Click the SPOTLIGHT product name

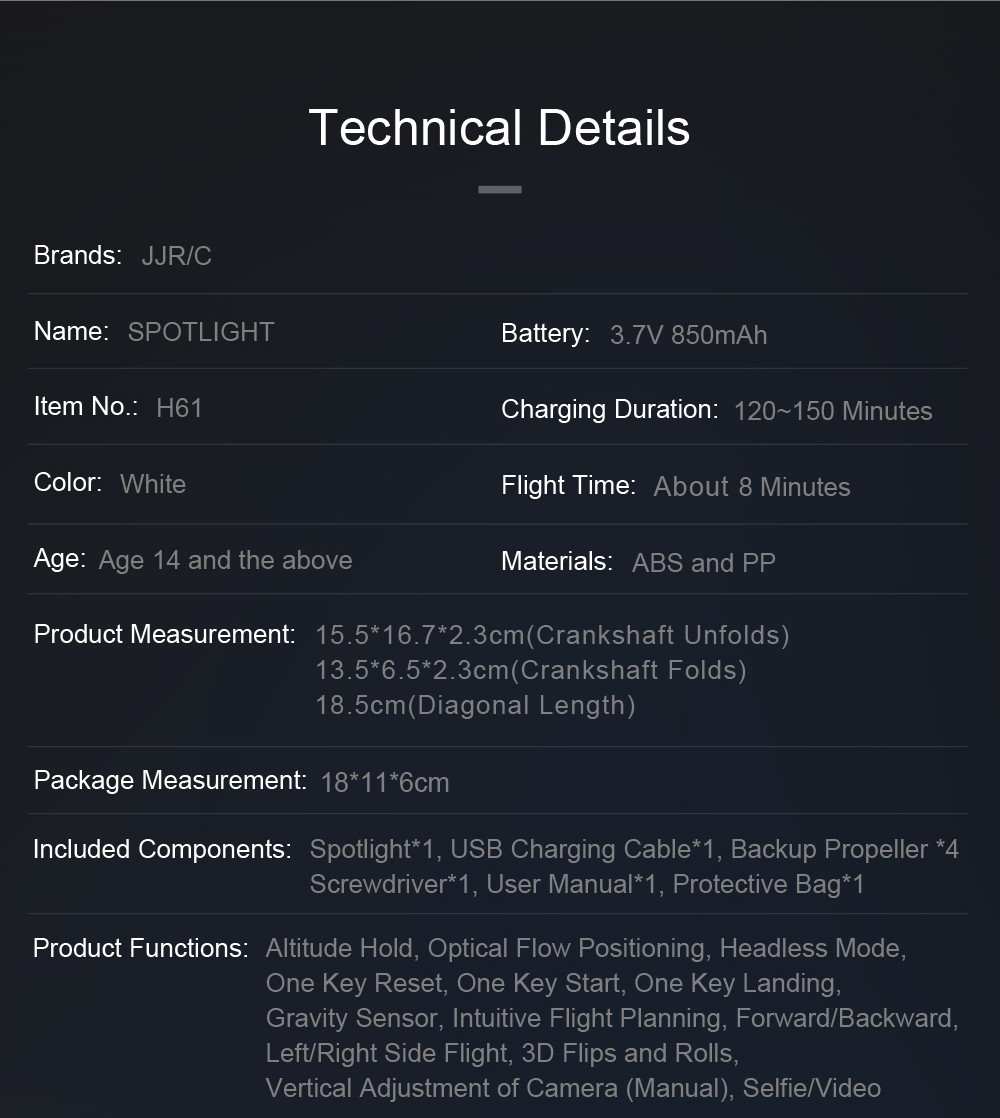click(201, 332)
